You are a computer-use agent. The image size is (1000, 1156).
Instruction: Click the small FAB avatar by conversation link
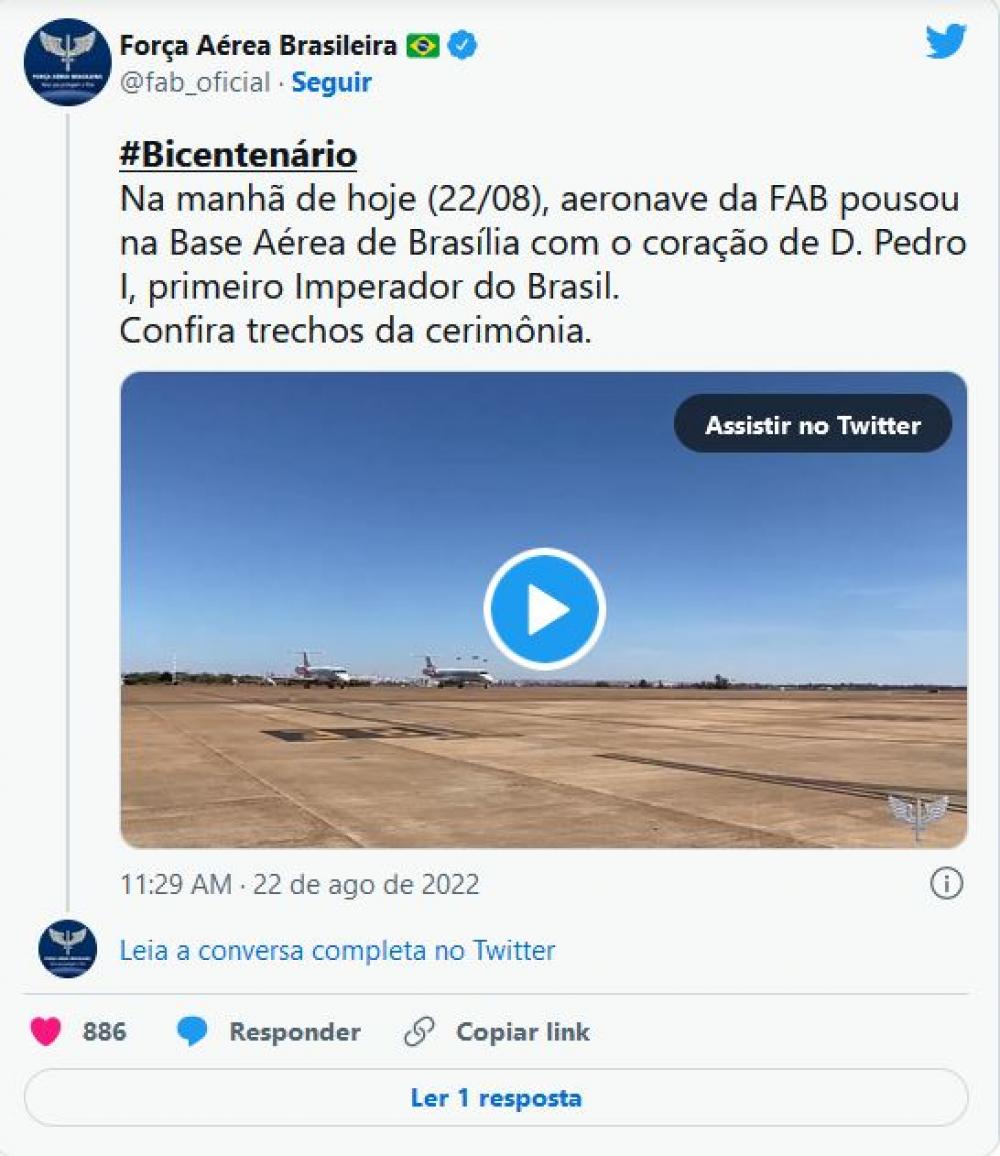pyautogui.click(x=68, y=949)
